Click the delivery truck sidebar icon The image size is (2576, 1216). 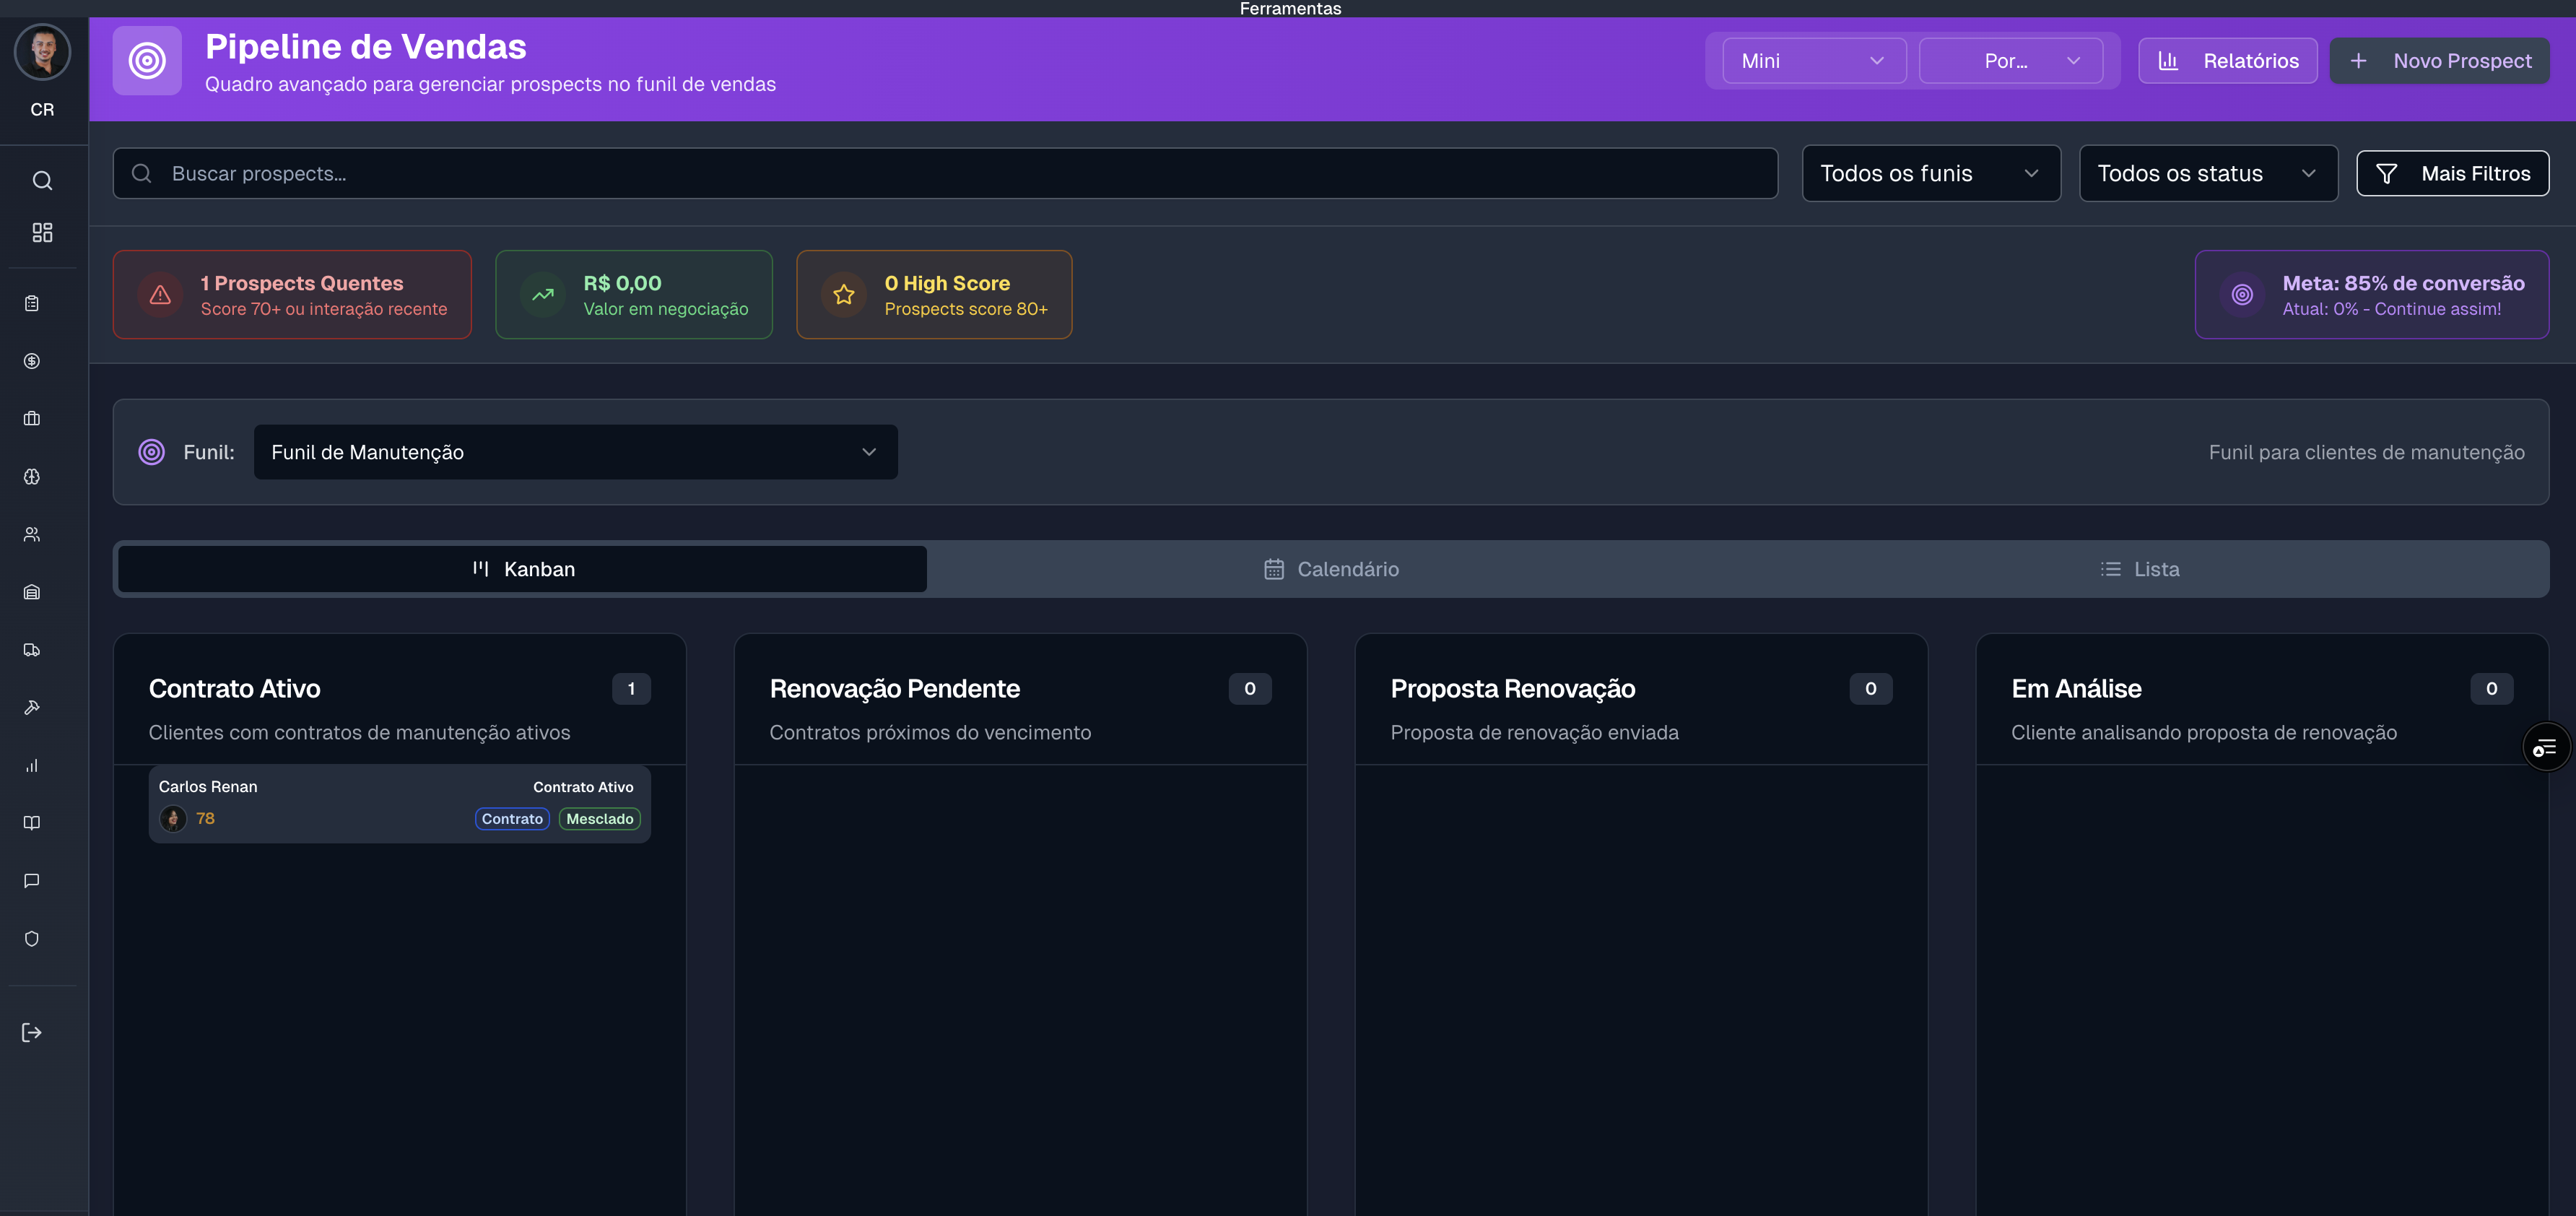[32, 650]
